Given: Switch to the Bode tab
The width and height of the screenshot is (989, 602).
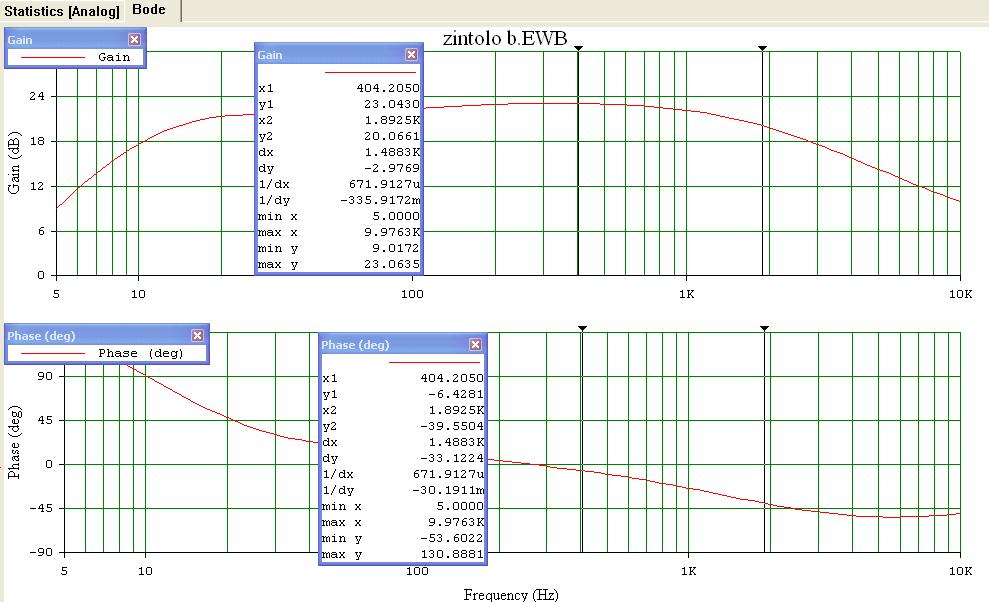Looking at the screenshot, I should point(149,9).
